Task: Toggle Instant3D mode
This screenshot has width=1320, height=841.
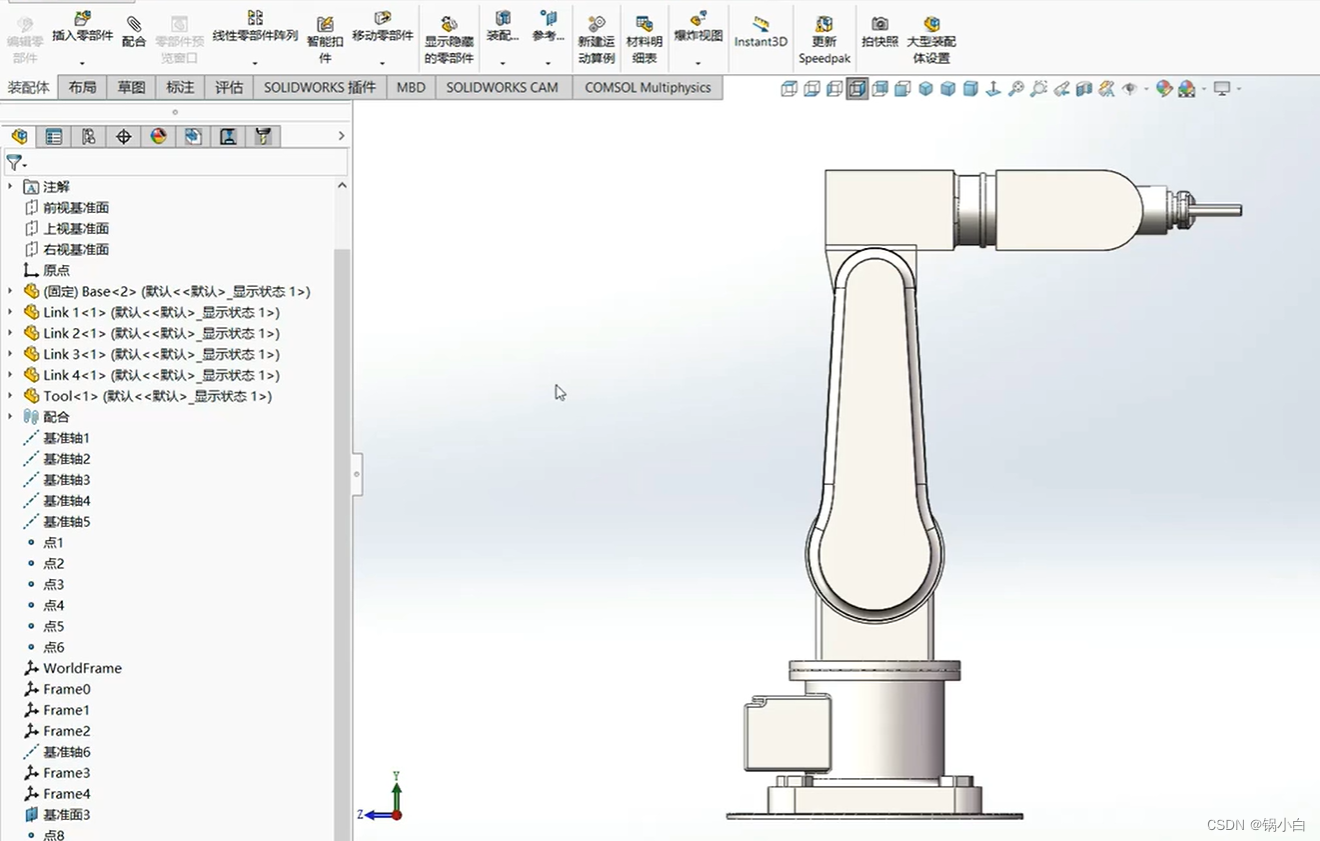Action: (761, 33)
